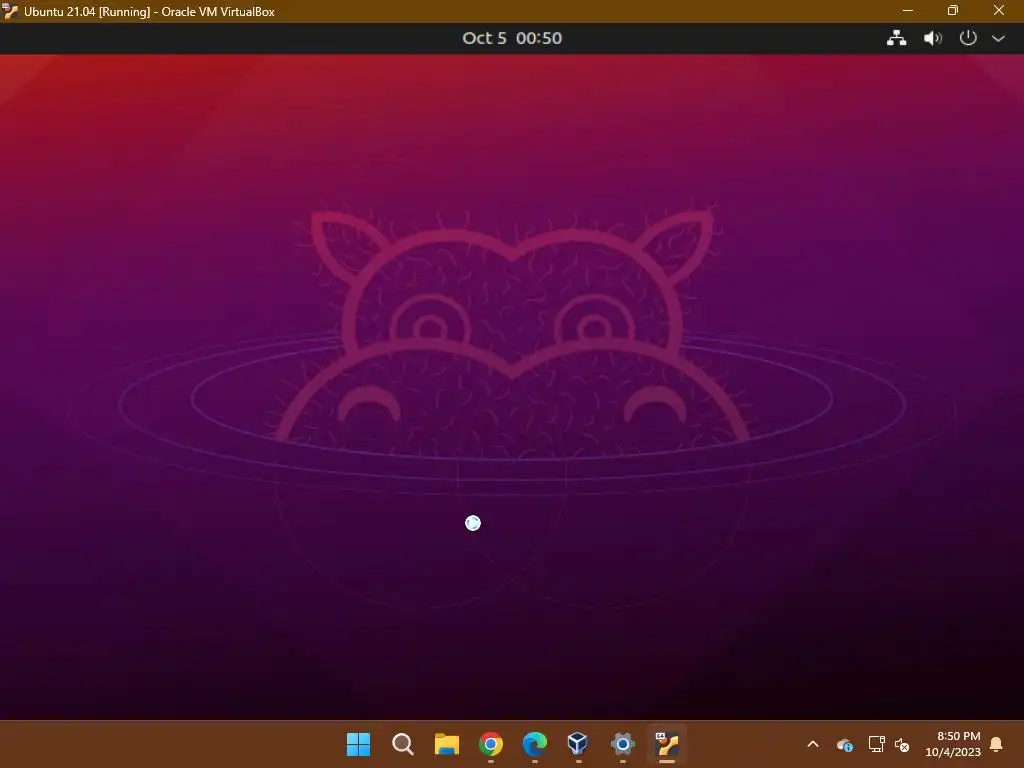
Task: Switch to Microsoft Edge in the taskbar
Action: click(535, 744)
